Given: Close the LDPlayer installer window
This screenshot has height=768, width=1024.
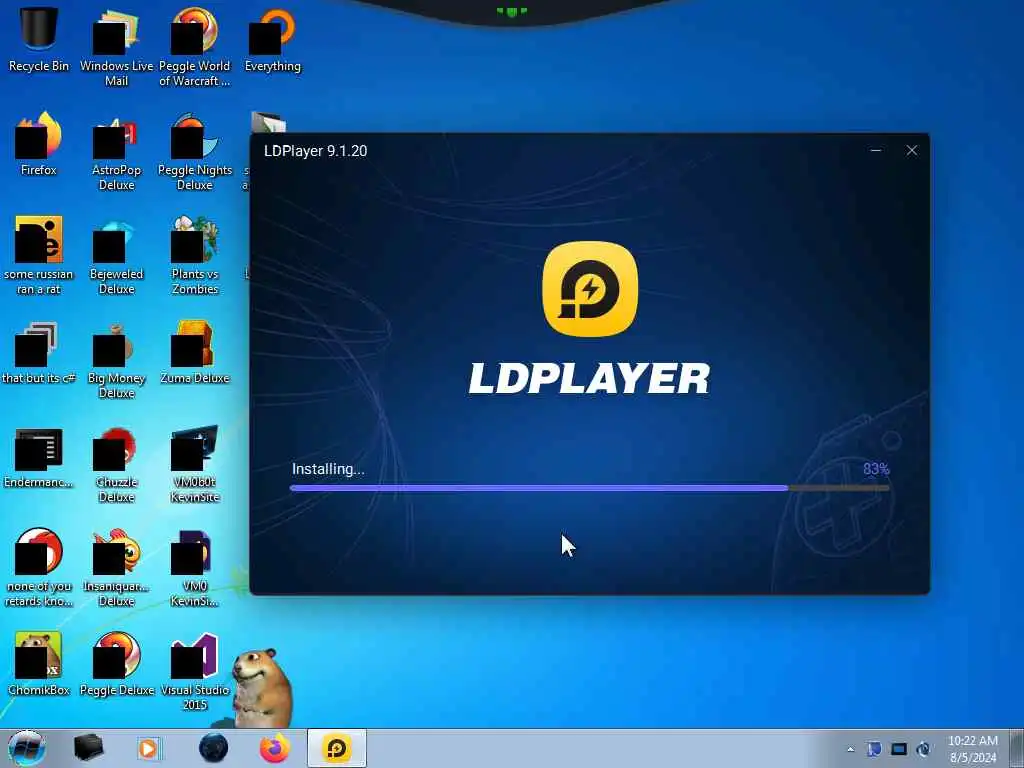Looking at the screenshot, I should click(x=912, y=151).
